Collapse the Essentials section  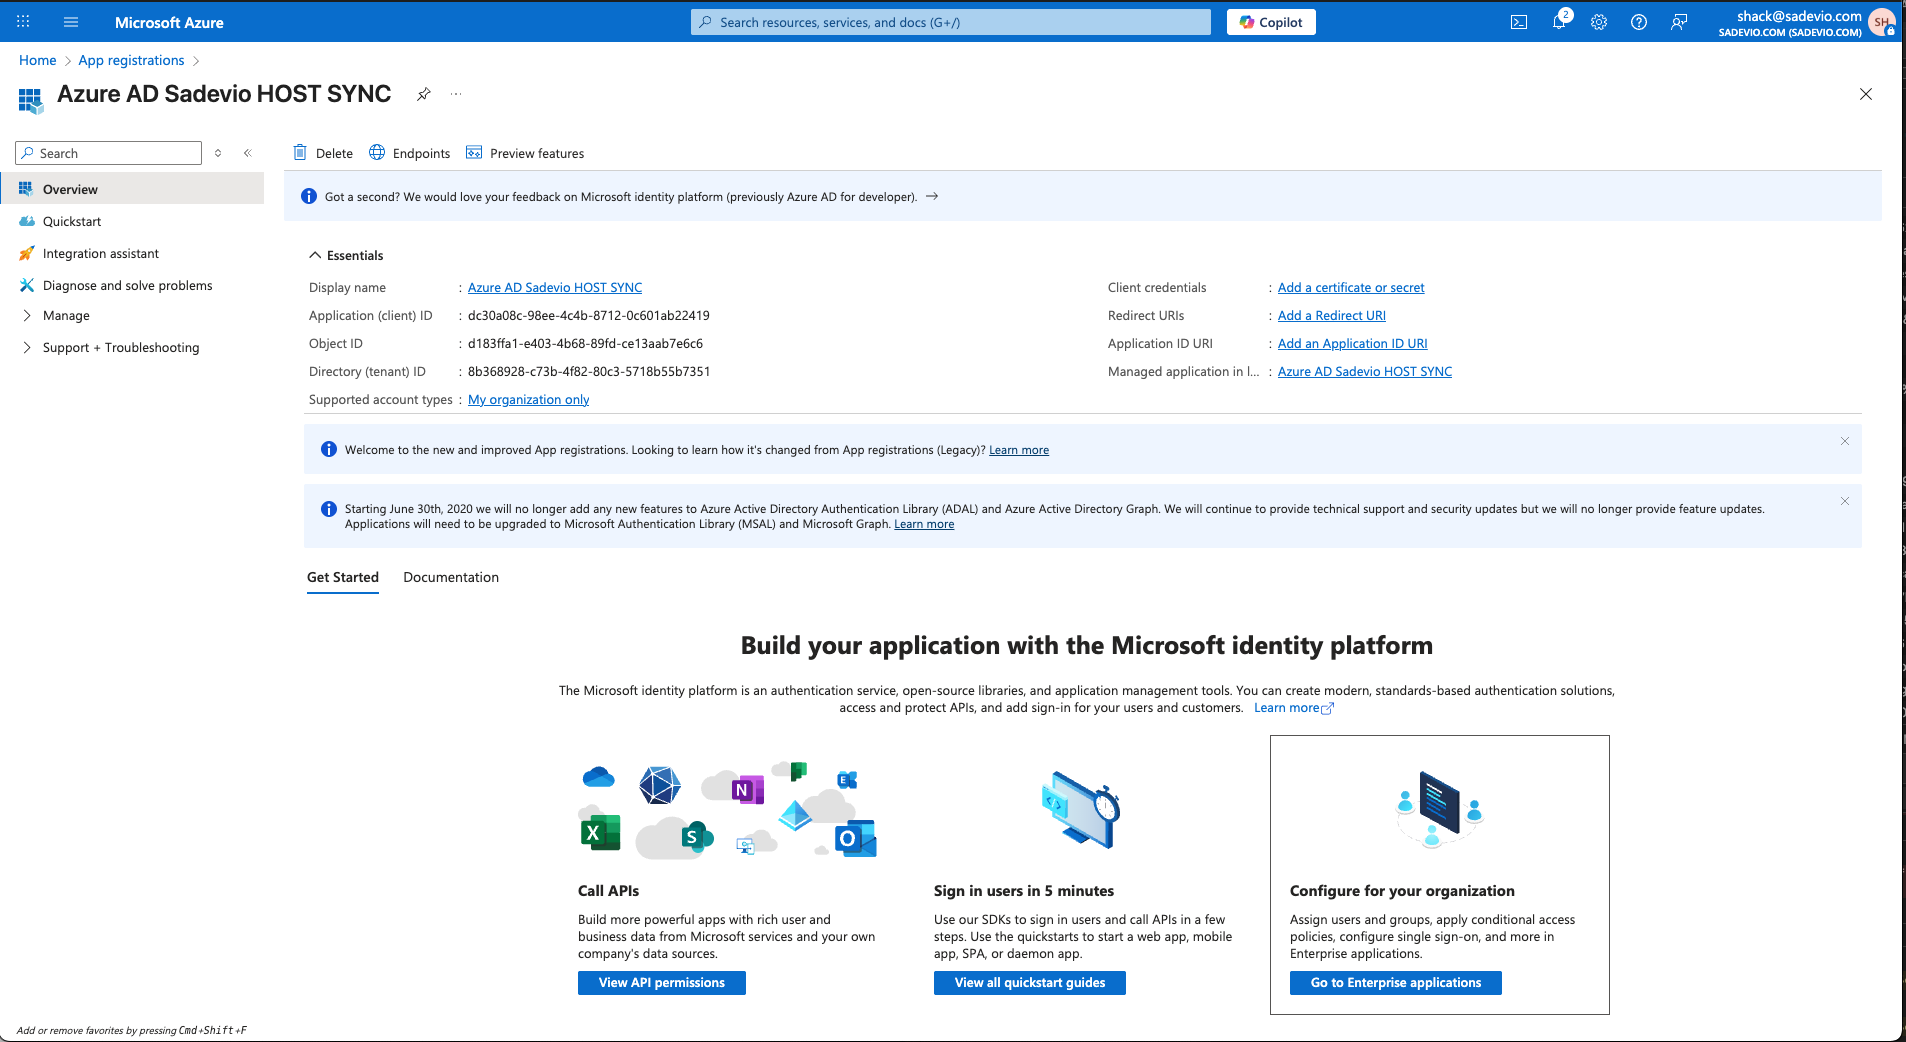tap(315, 255)
